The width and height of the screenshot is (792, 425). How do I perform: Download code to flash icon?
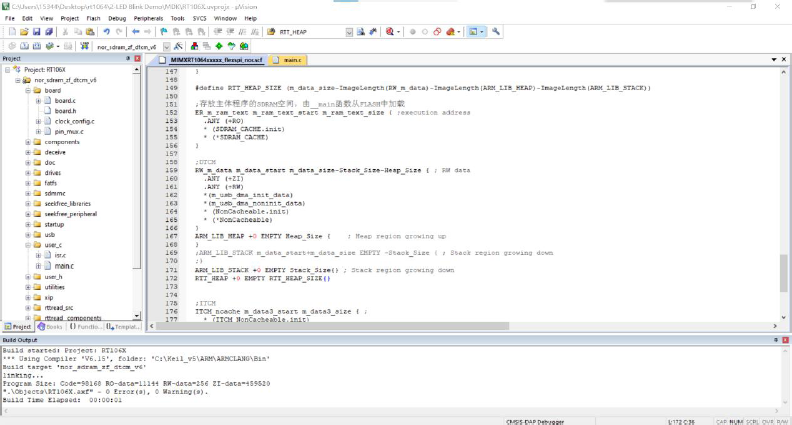84,46
